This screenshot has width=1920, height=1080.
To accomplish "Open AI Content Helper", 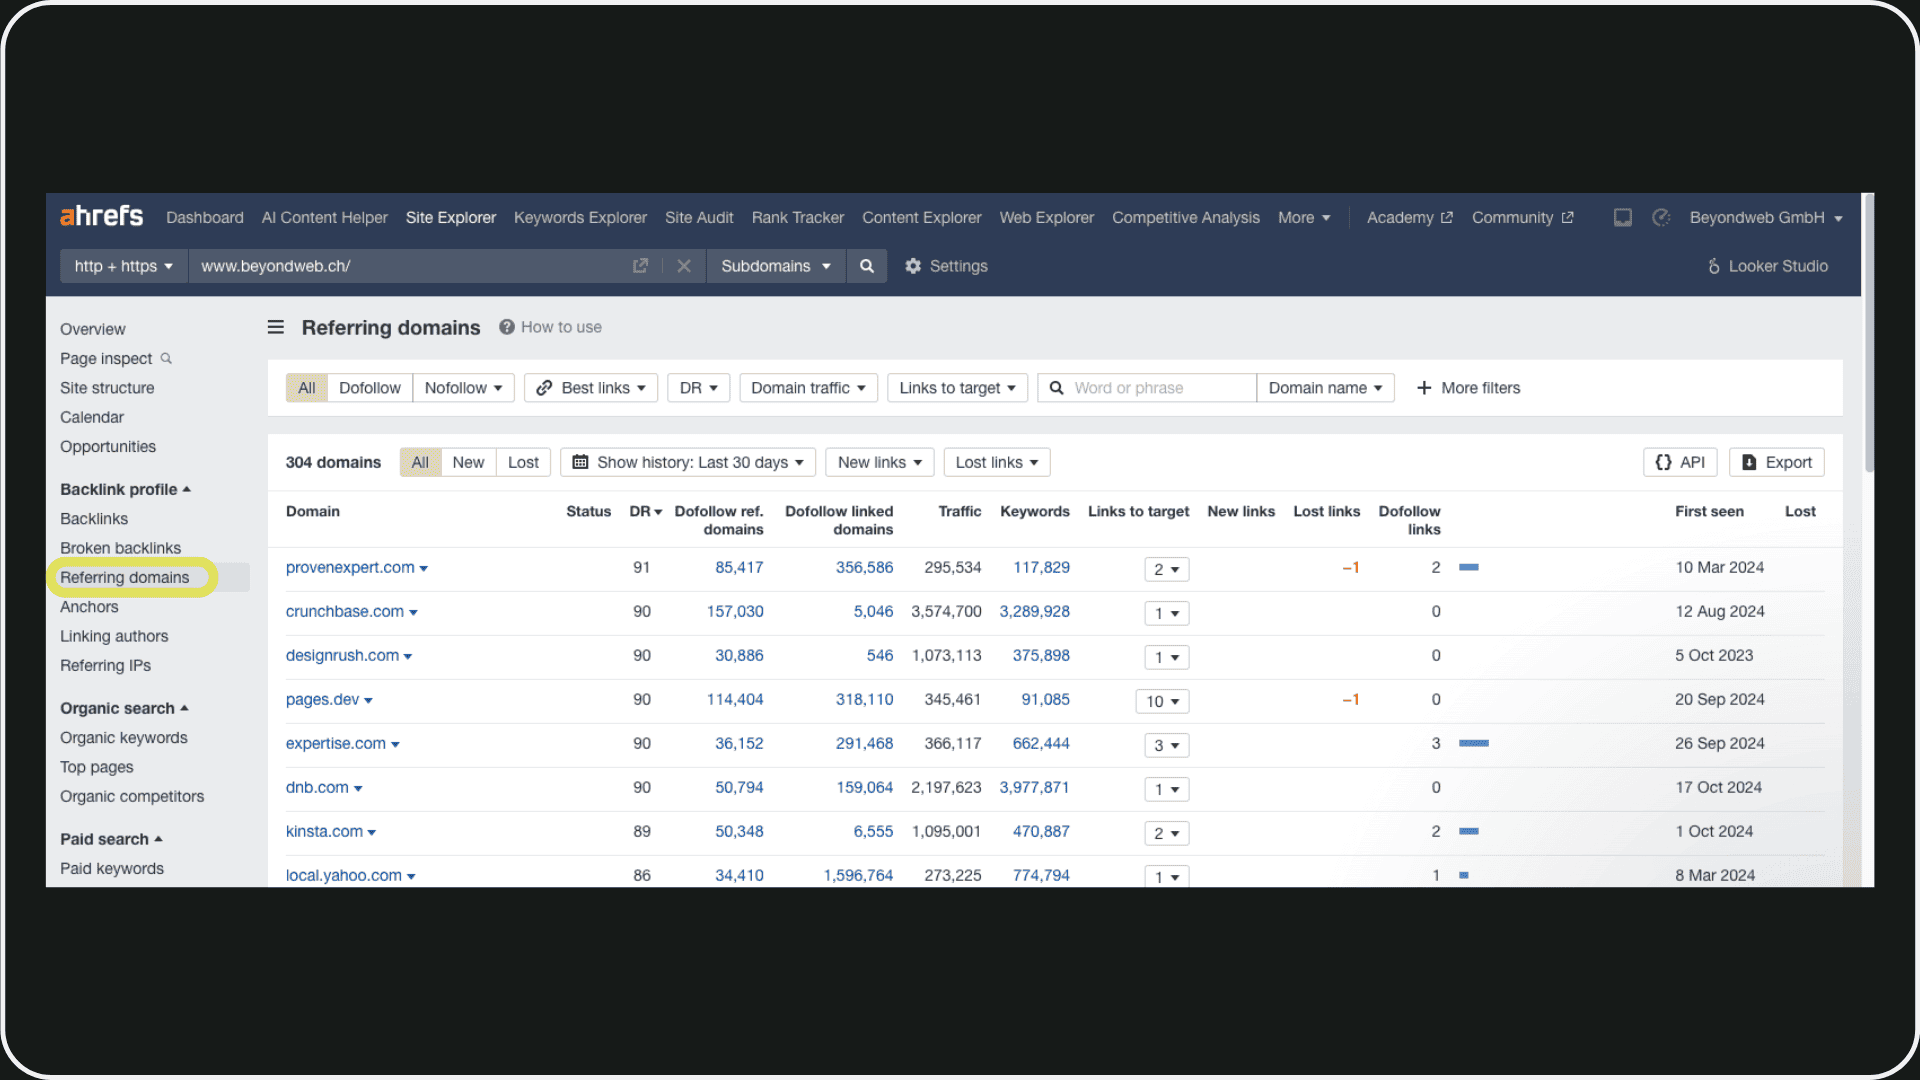I will coord(325,217).
